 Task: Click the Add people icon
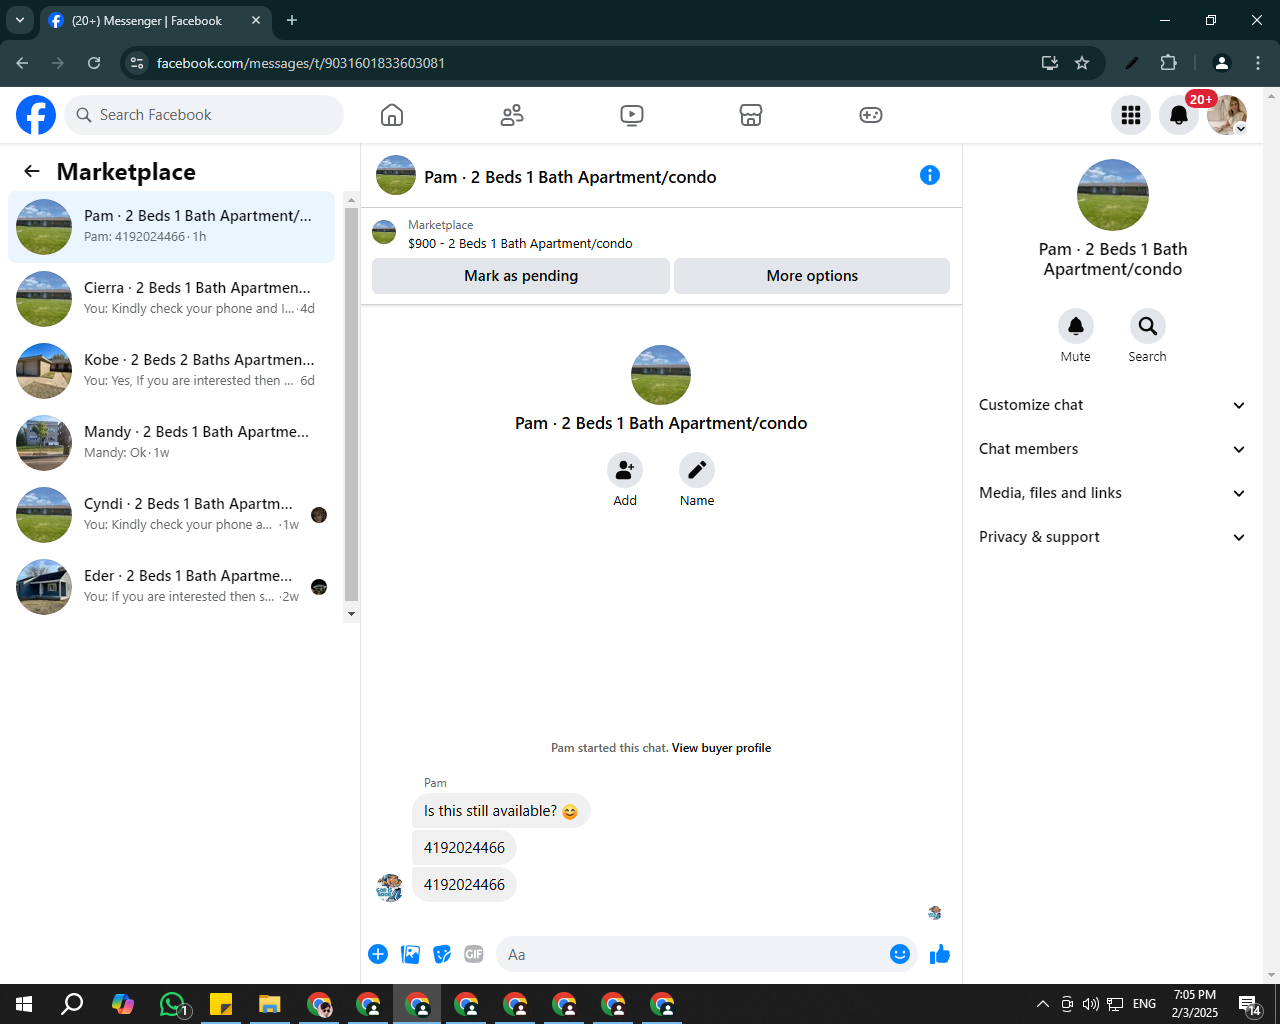pyautogui.click(x=625, y=470)
